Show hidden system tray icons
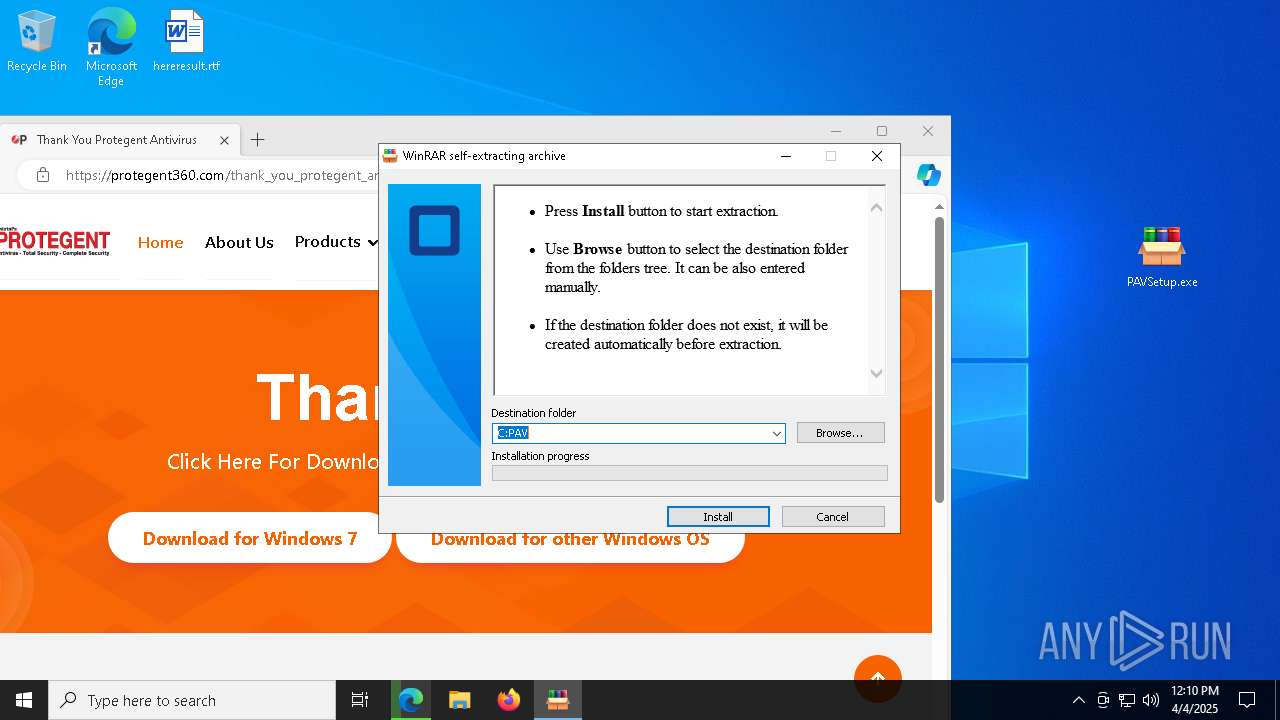 click(1078, 700)
